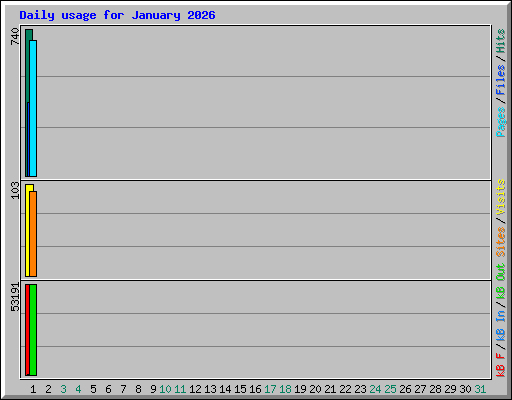Click day 22 on the x-axis
Image resolution: width=512 pixels, height=400 pixels.
[345, 389]
